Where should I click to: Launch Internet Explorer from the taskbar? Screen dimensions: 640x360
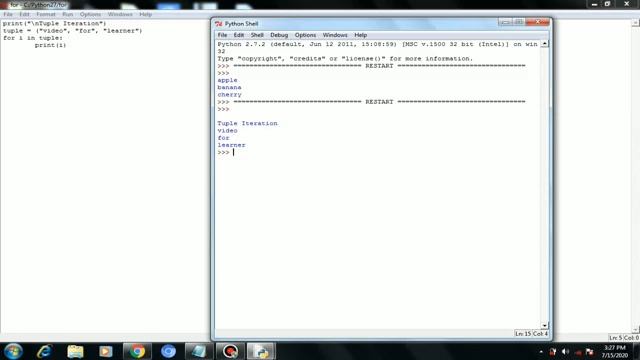pos(44,351)
